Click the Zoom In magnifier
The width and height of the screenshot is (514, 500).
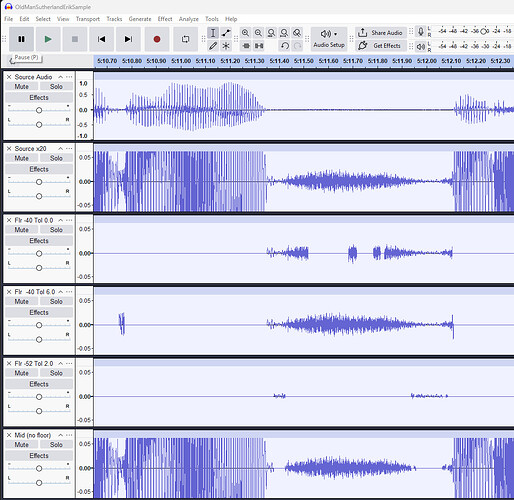coord(245,33)
